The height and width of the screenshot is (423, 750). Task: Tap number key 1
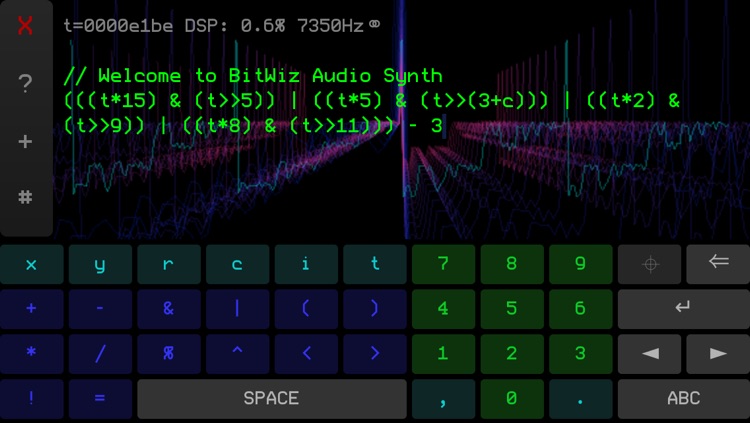pyautogui.click(x=443, y=354)
